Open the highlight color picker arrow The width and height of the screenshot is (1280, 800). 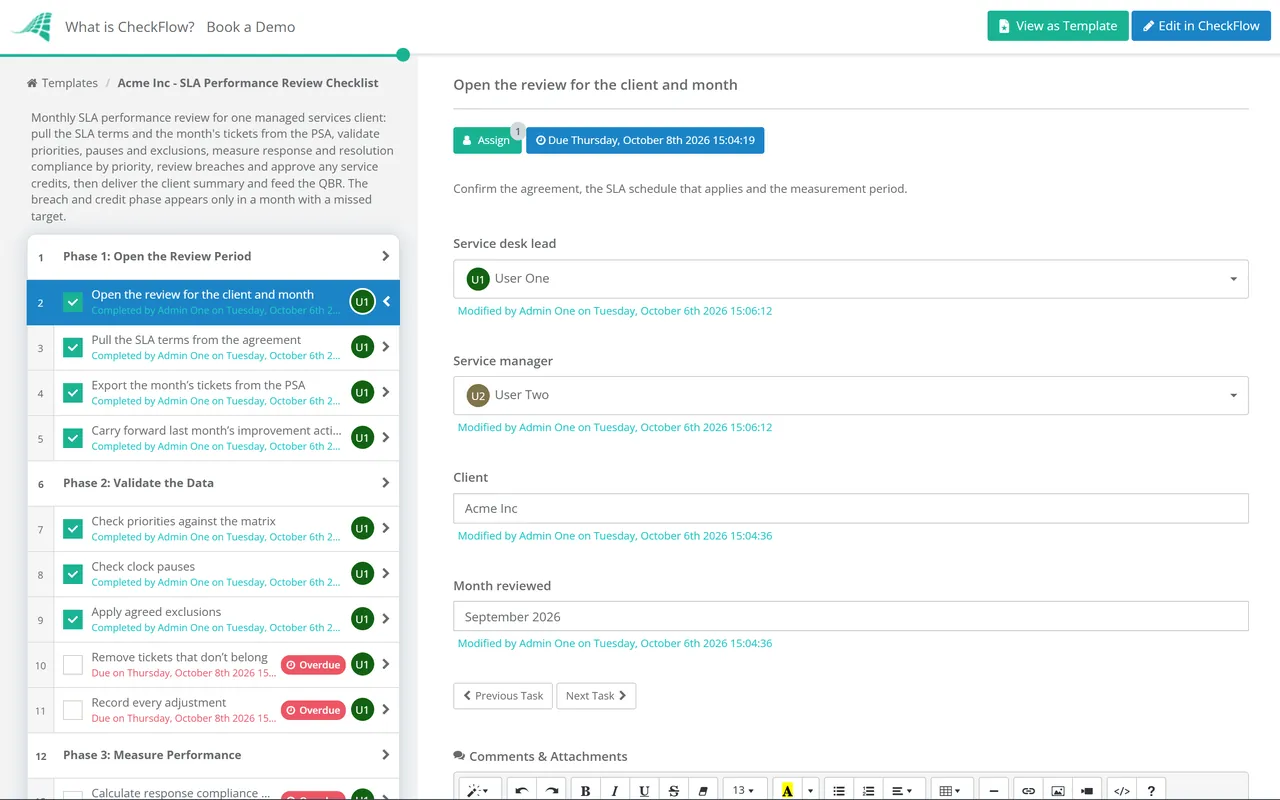[810, 790]
